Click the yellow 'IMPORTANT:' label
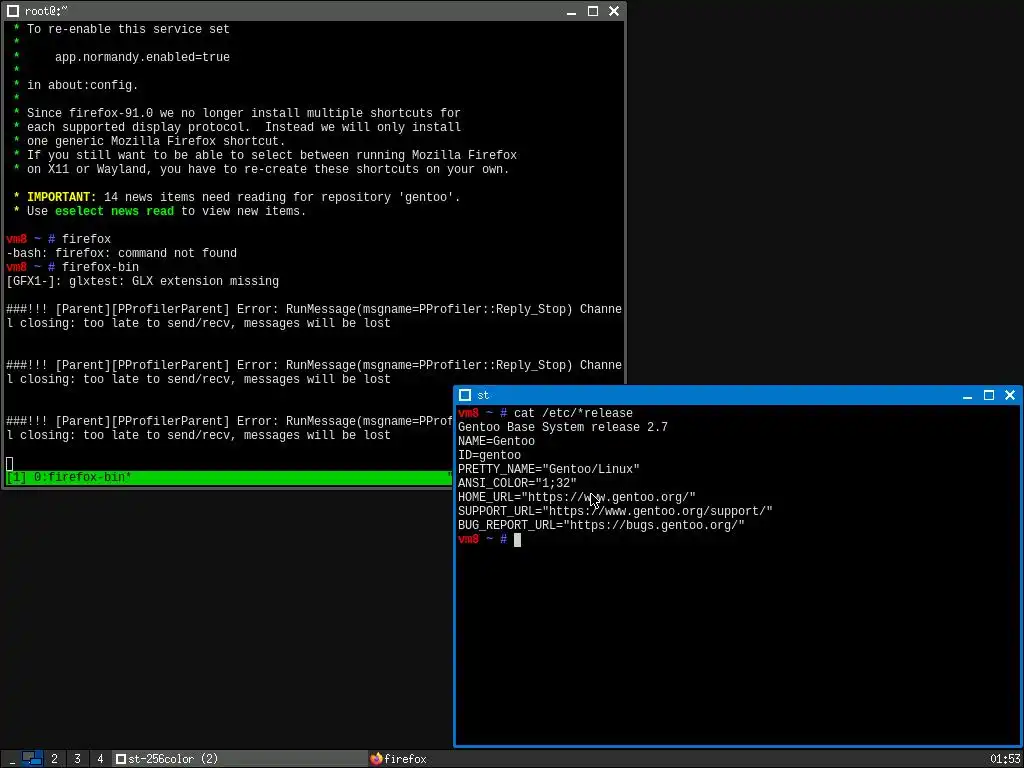The height and width of the screenshot is (768, 1024). coord(61,197)
